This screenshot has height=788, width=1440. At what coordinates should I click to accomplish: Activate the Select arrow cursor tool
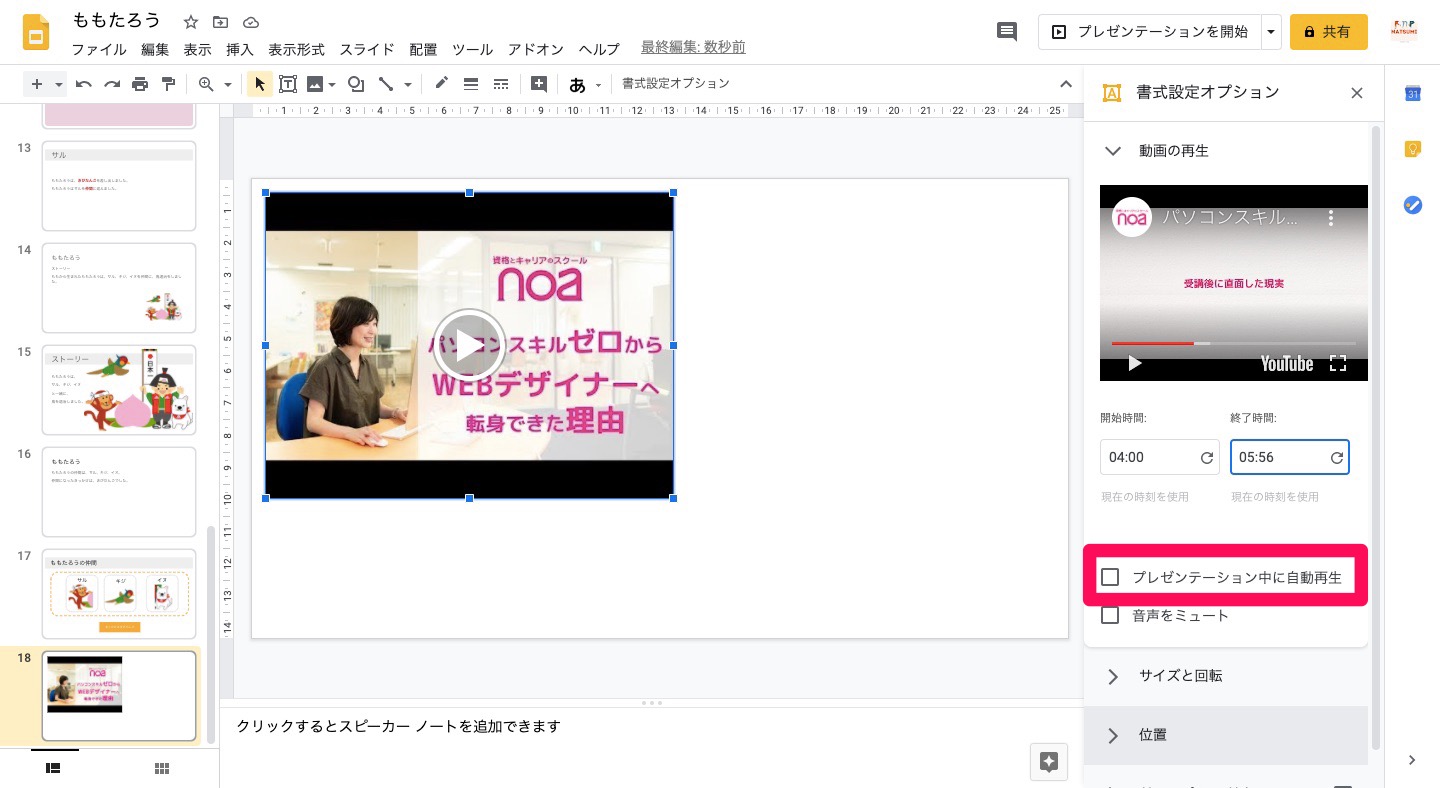point(259,84)
